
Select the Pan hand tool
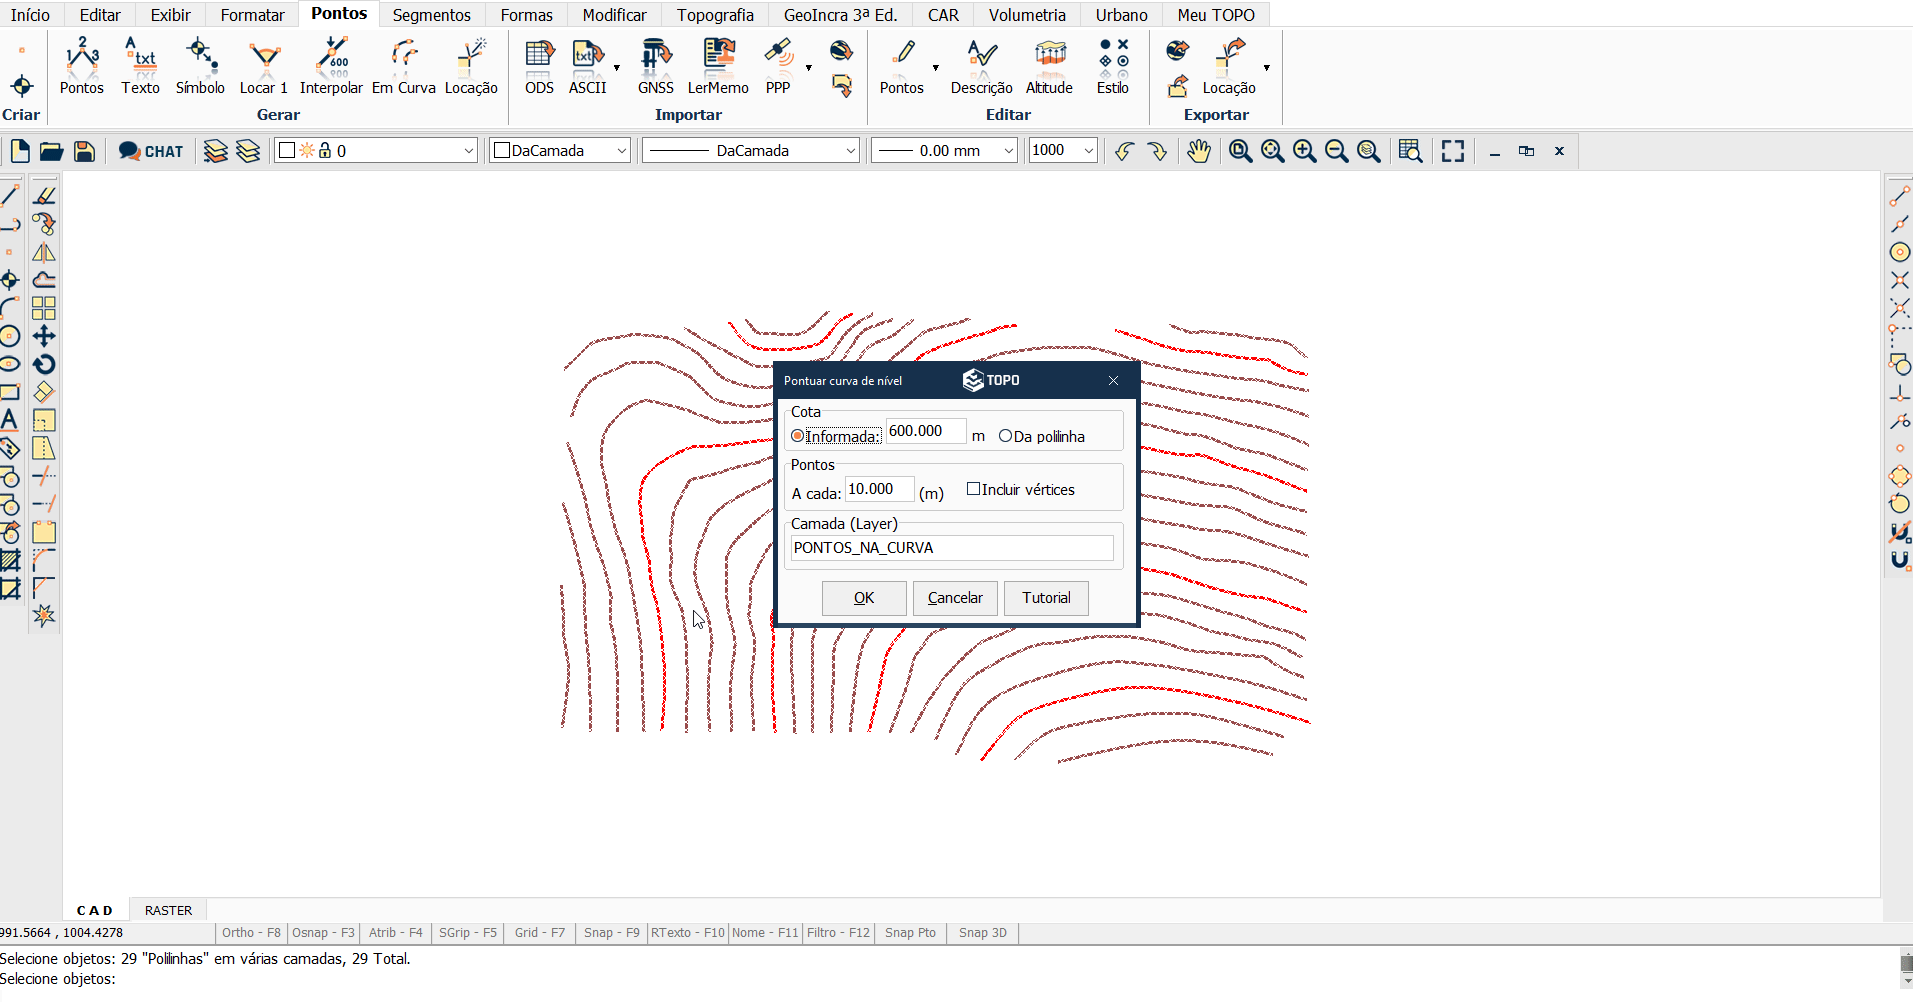(x=1198, y=151)
